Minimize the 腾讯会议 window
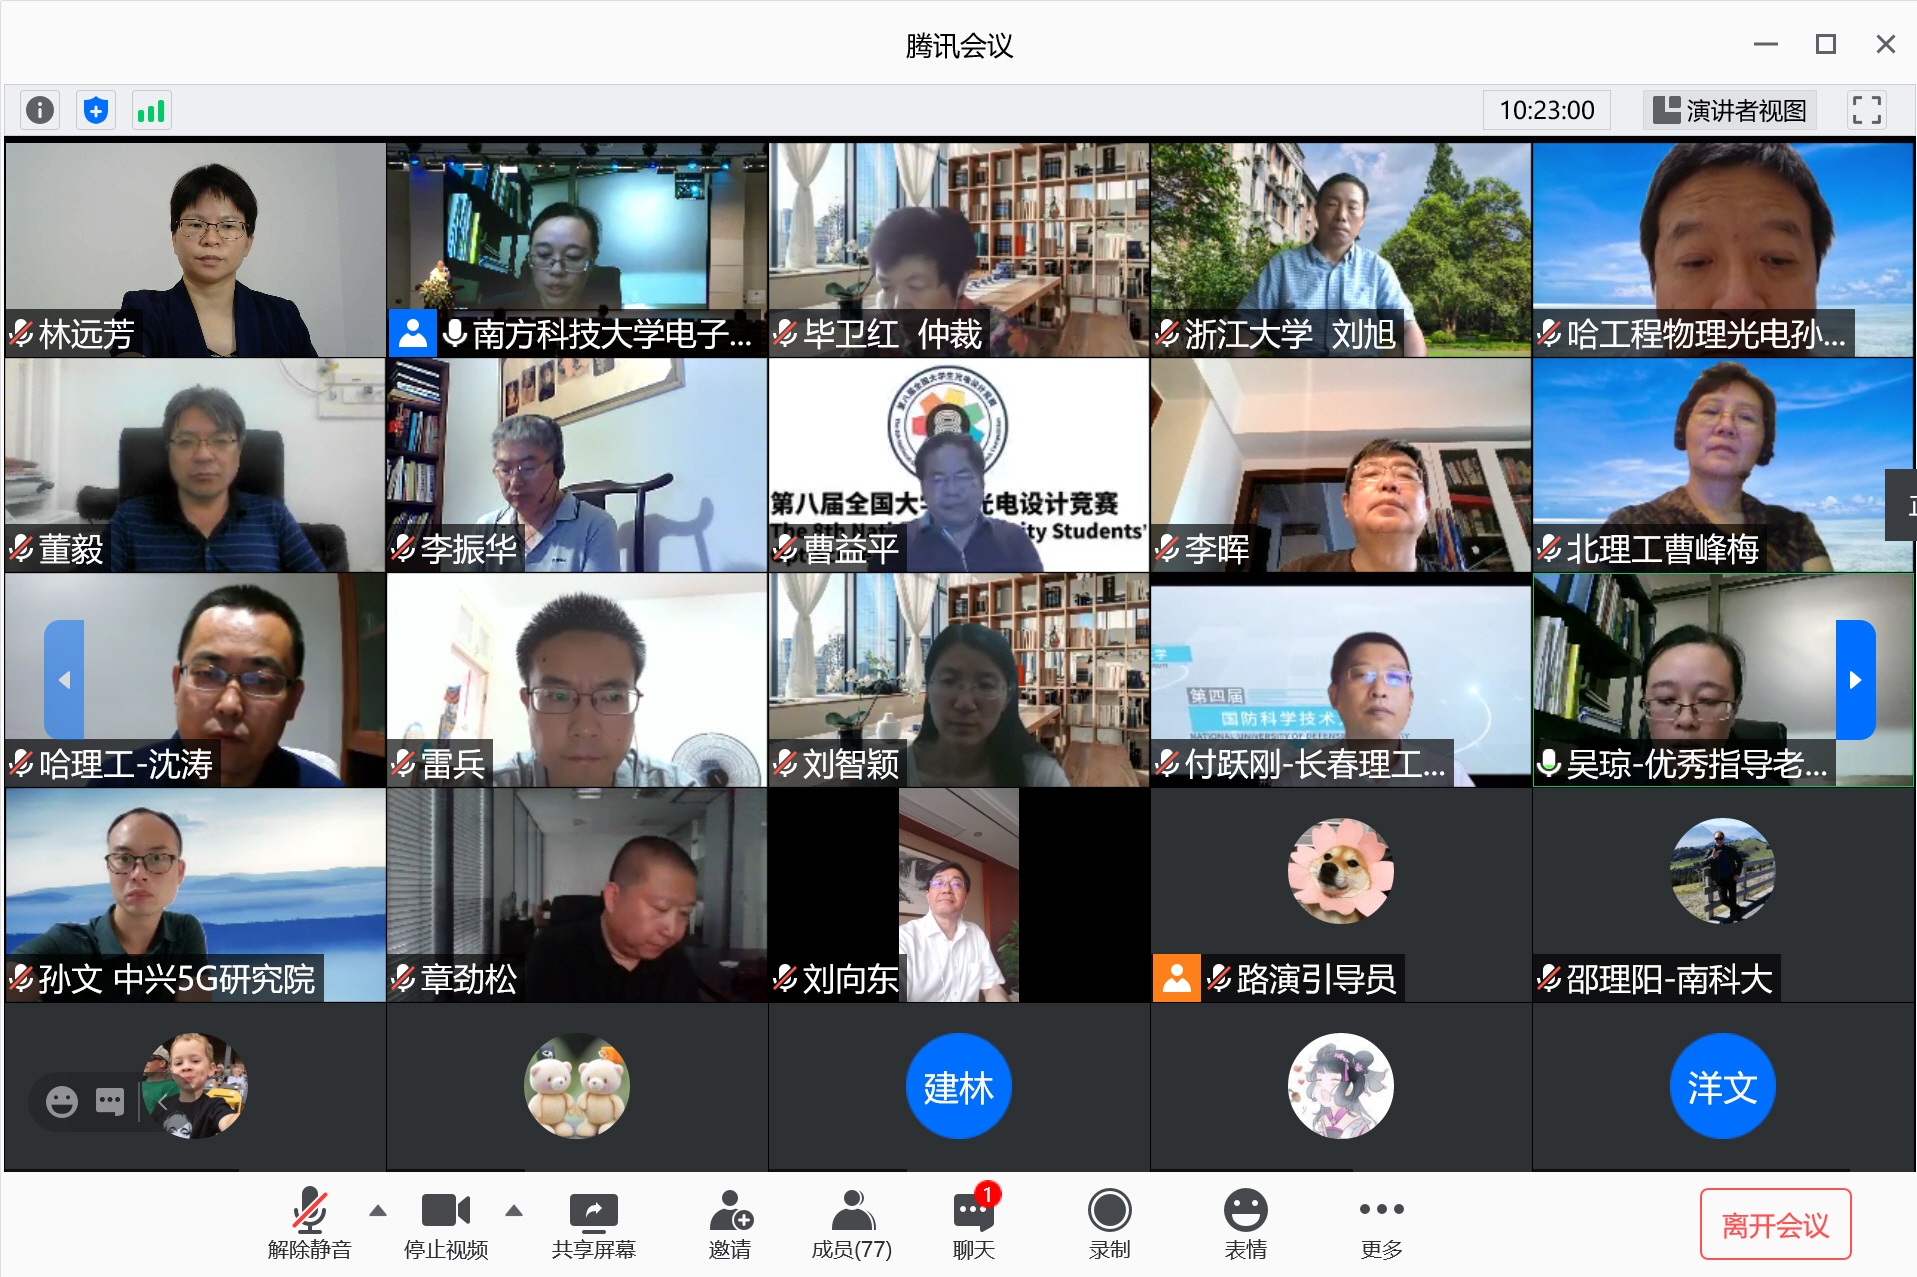Image resolution: width=1917 pixels, height=1277 pixels. point(1766,44)
